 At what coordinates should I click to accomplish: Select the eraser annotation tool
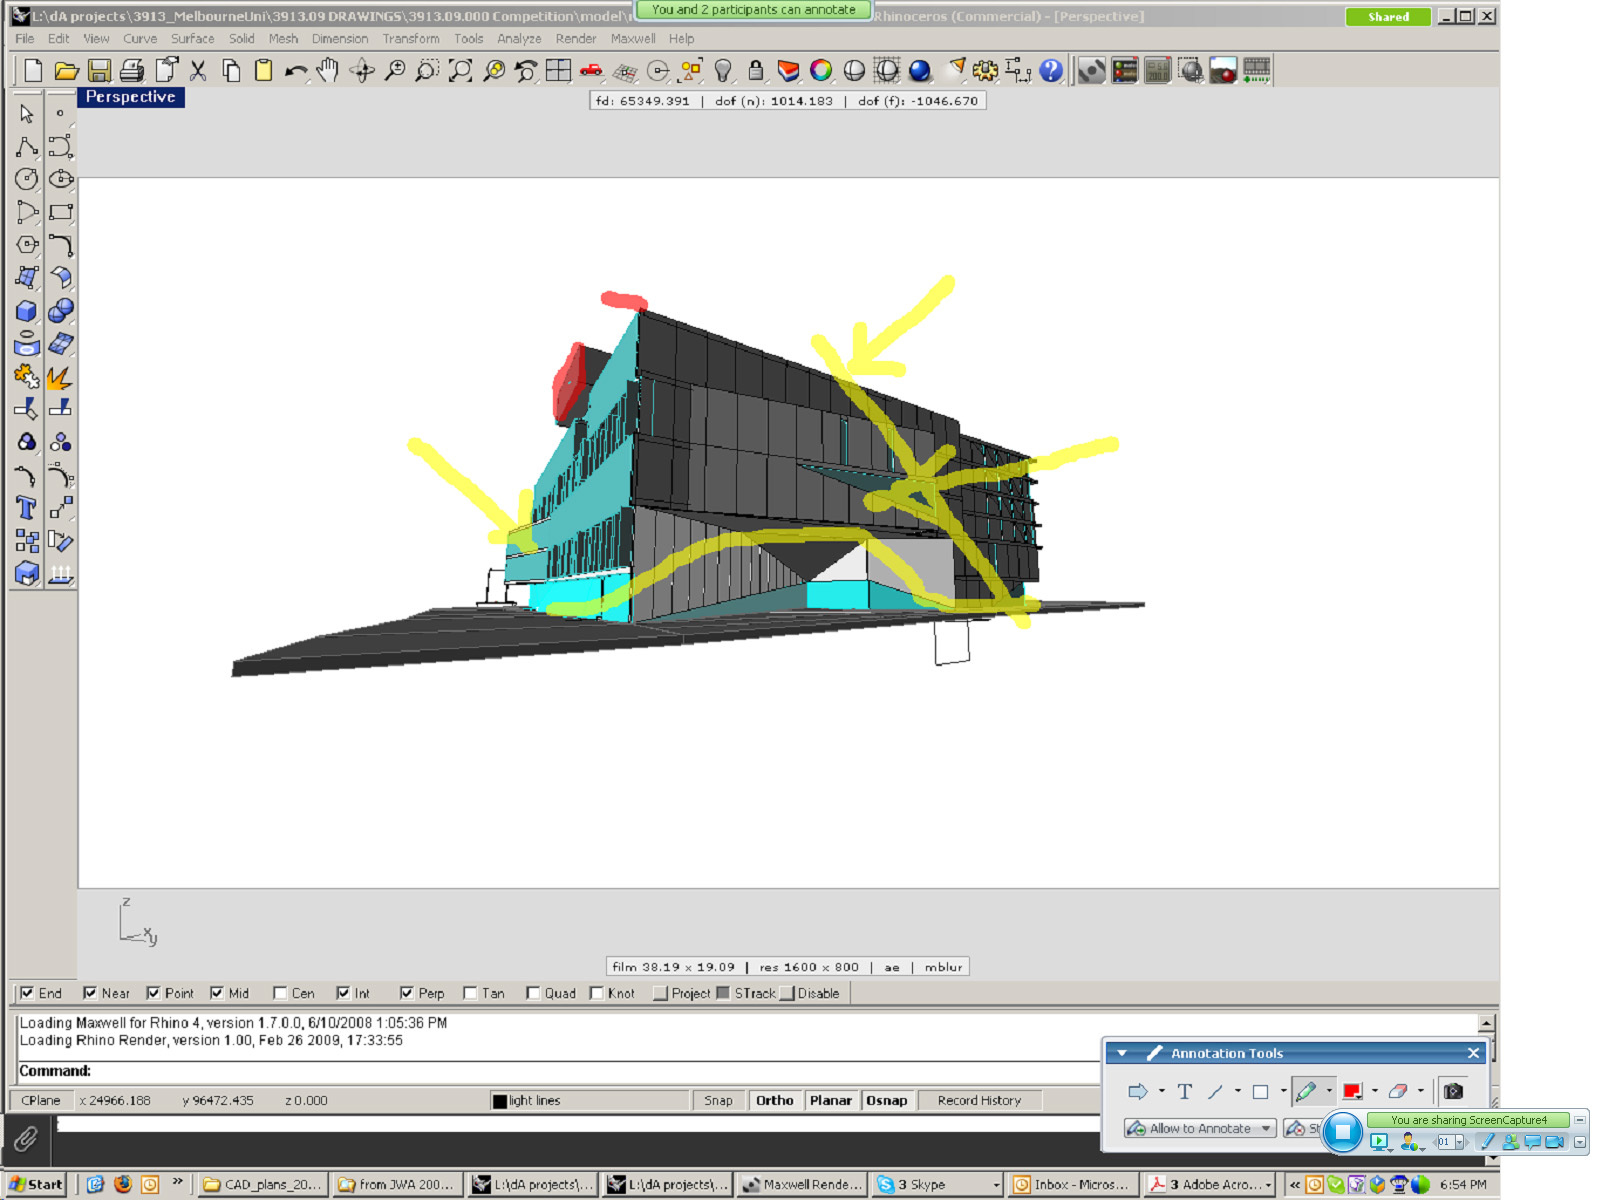[1398, 1091]
